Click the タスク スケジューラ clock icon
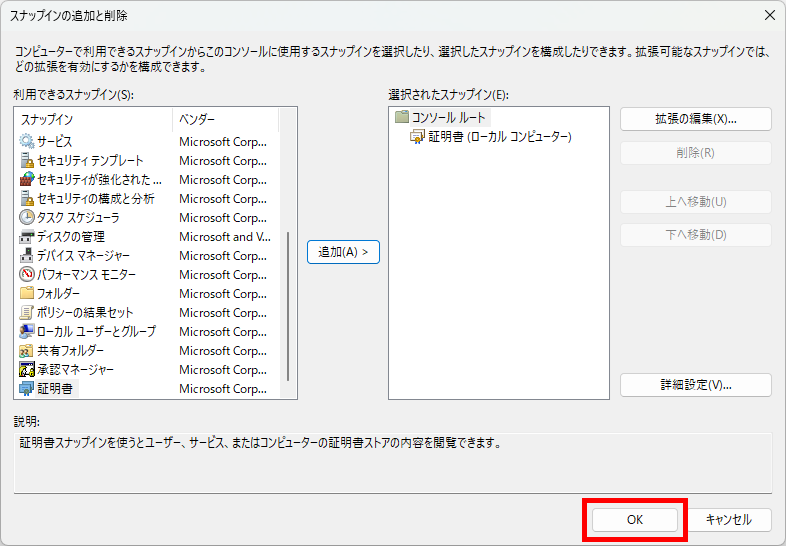 pos(27,218)
